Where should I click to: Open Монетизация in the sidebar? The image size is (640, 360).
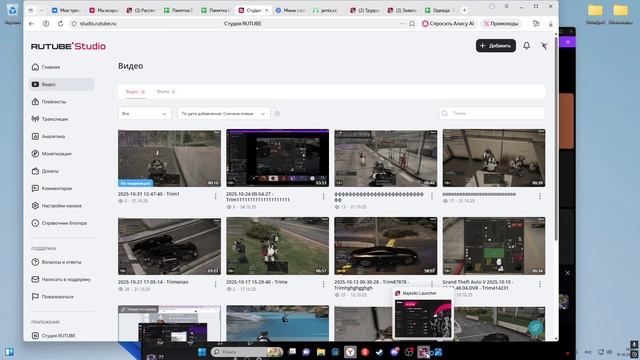[x=56, y=154]
